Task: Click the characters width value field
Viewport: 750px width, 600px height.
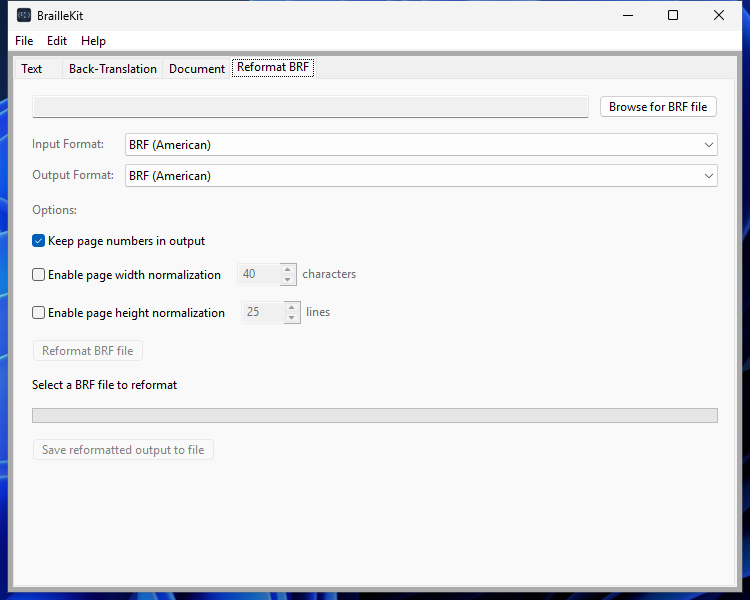Action: pyautogui.click(x=259, y=274)
